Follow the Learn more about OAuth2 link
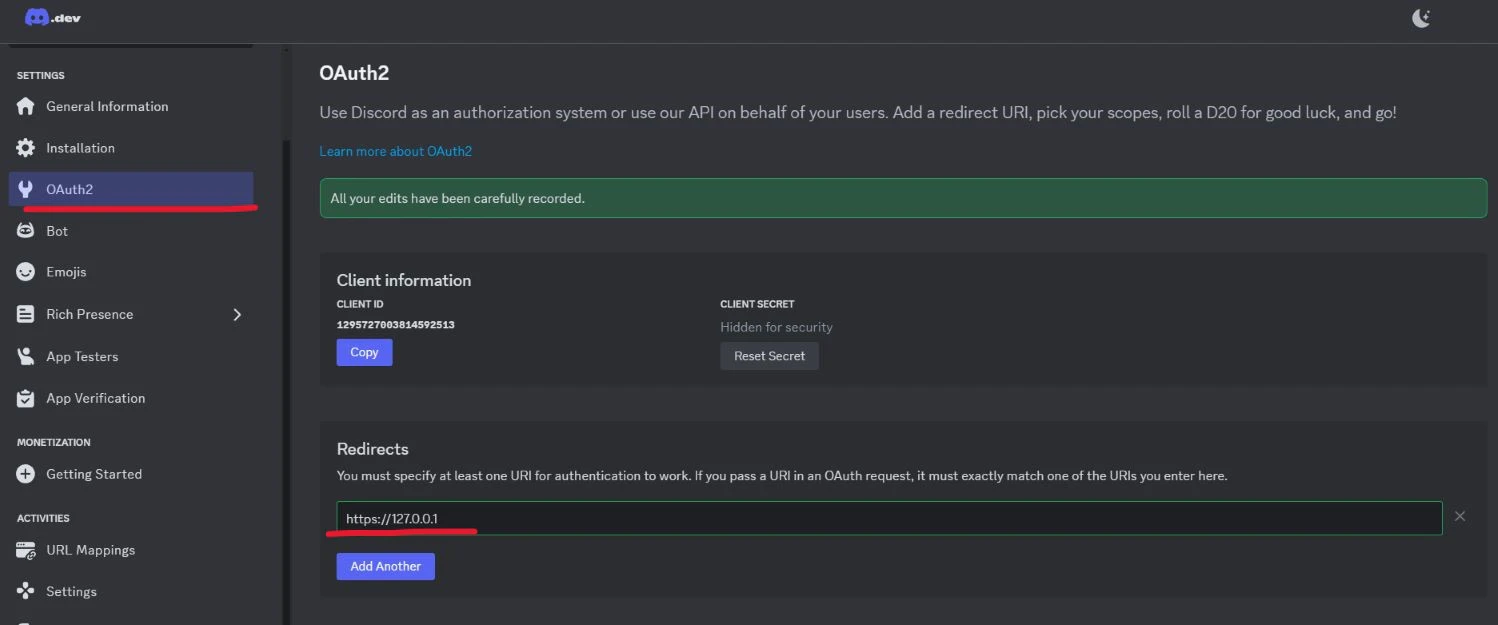 [395, 151]
